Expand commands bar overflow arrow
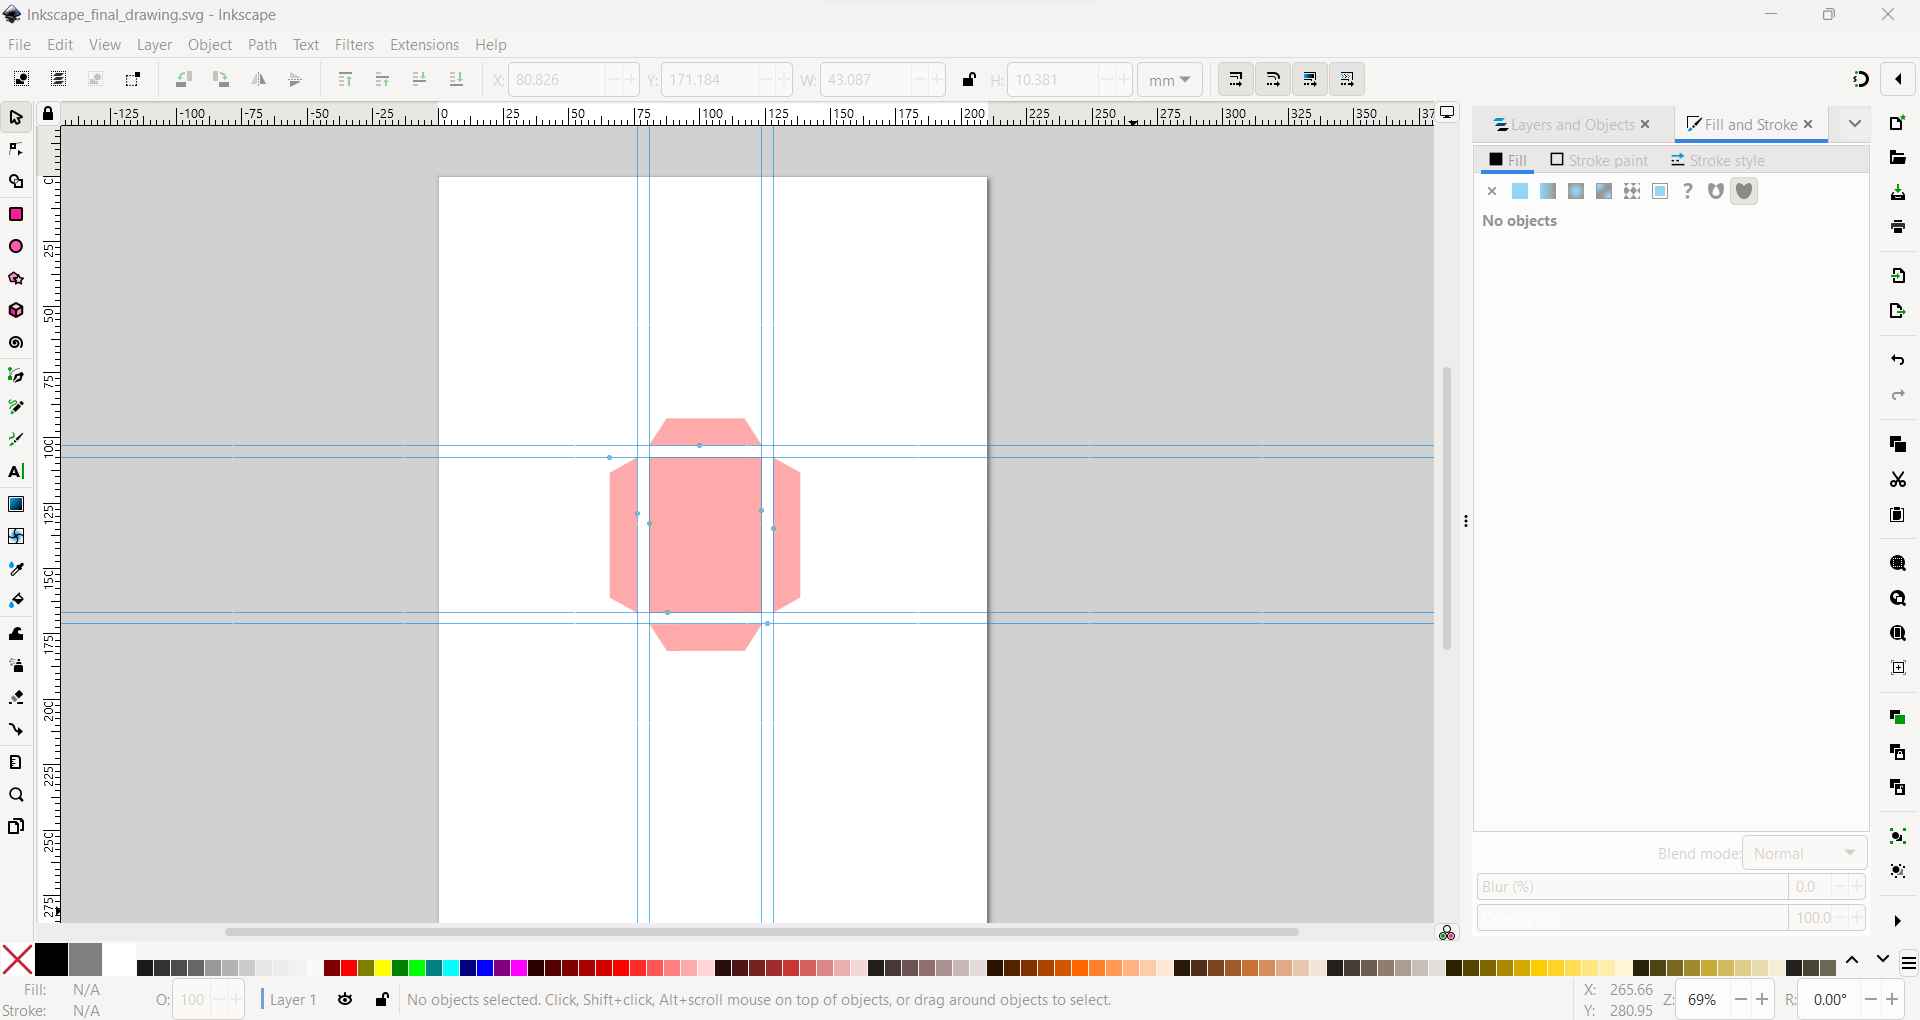 coord(1898,921)
